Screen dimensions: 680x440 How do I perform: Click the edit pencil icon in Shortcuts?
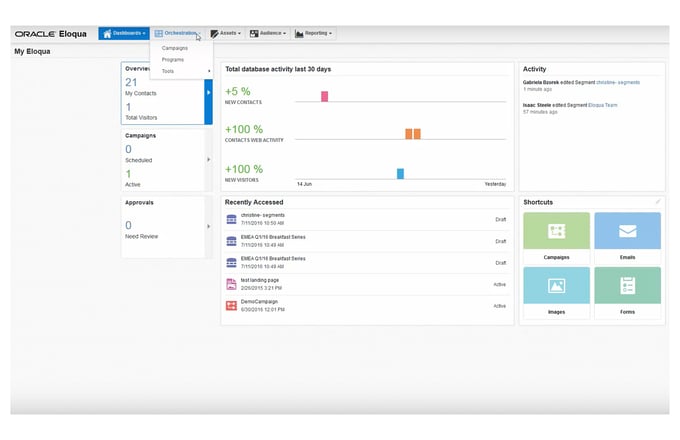[x=657, y=202]
